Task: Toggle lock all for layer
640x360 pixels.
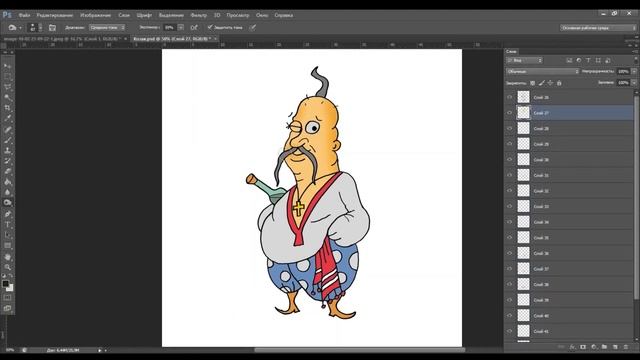Action: coord(559,83)
